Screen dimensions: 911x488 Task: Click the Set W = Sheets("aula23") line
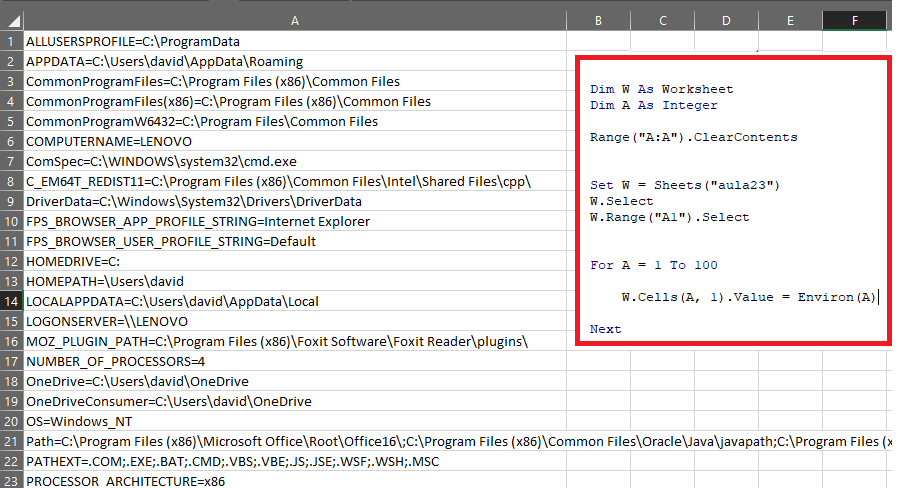point(685,185)
